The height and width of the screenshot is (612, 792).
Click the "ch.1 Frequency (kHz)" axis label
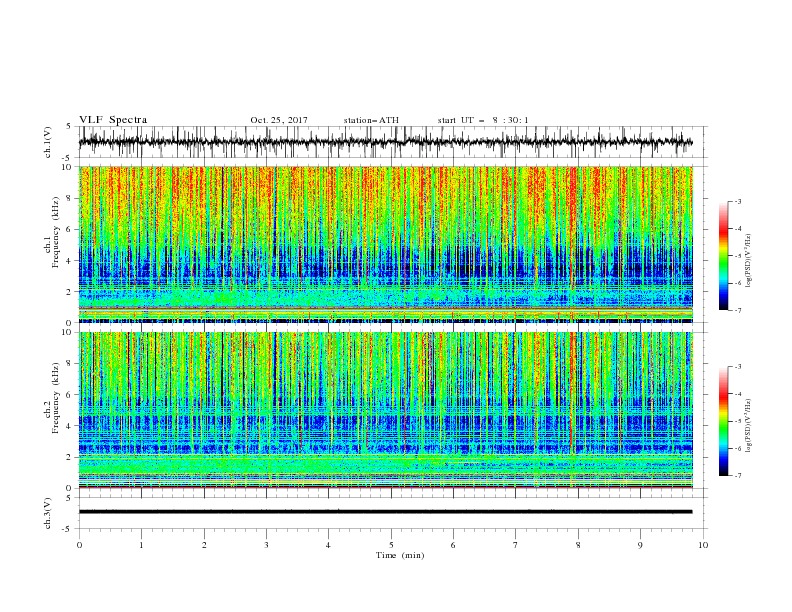pos(52,232)
